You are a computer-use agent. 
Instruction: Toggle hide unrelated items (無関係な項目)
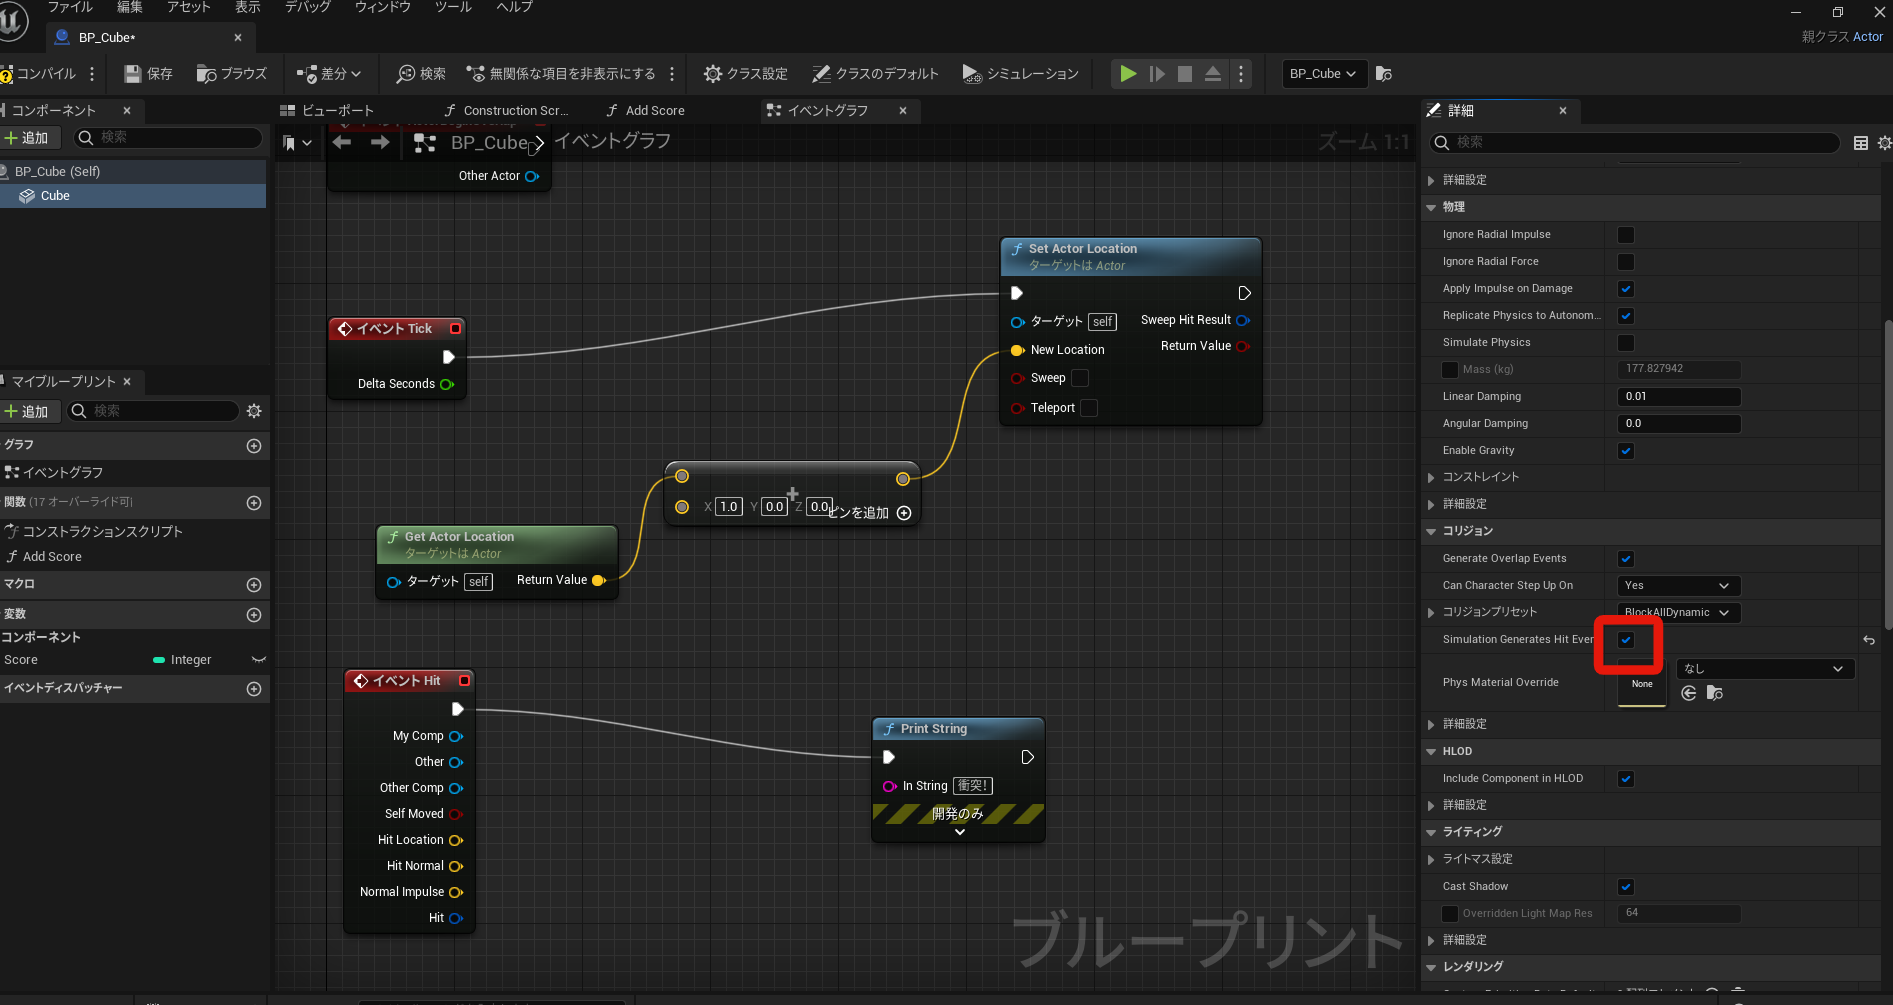pyautogui.click(x=561, y=74)
